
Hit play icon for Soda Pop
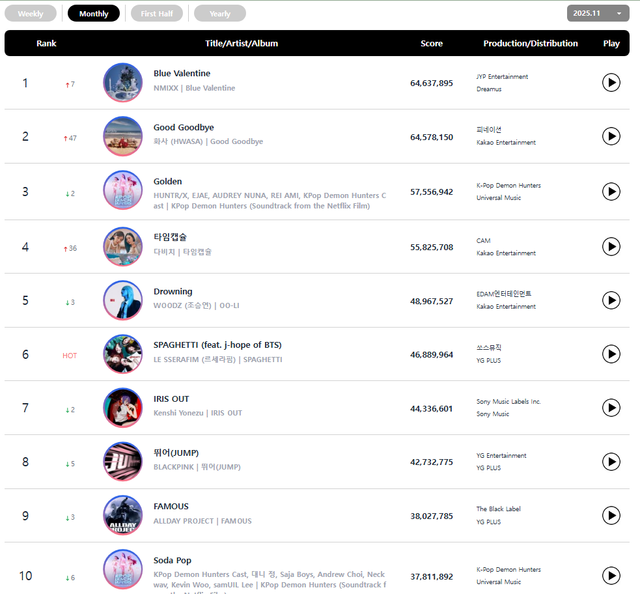tap(611, 575)
